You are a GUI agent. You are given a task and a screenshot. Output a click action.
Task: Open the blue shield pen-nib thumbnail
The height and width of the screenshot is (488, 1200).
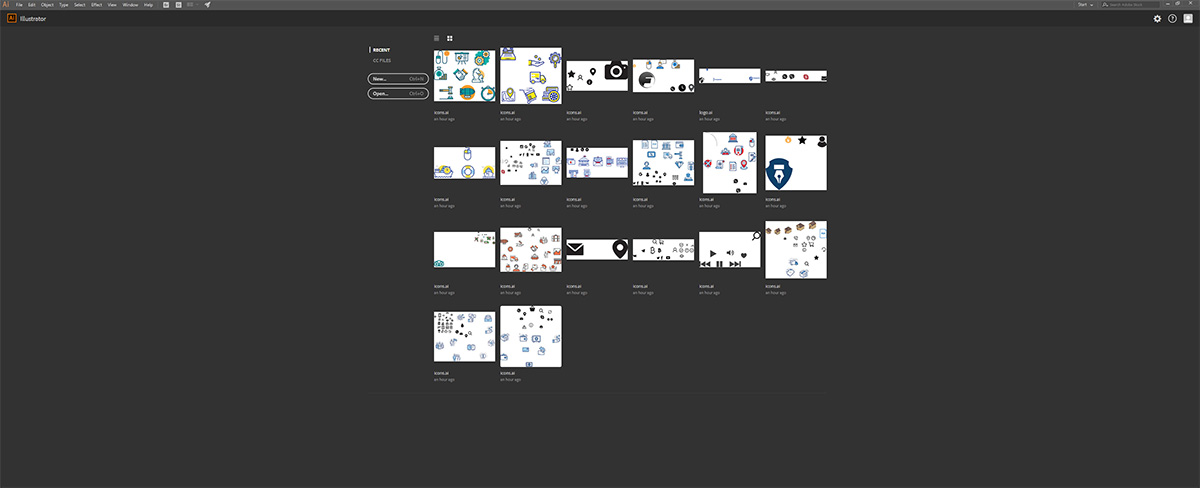(795, 163)
